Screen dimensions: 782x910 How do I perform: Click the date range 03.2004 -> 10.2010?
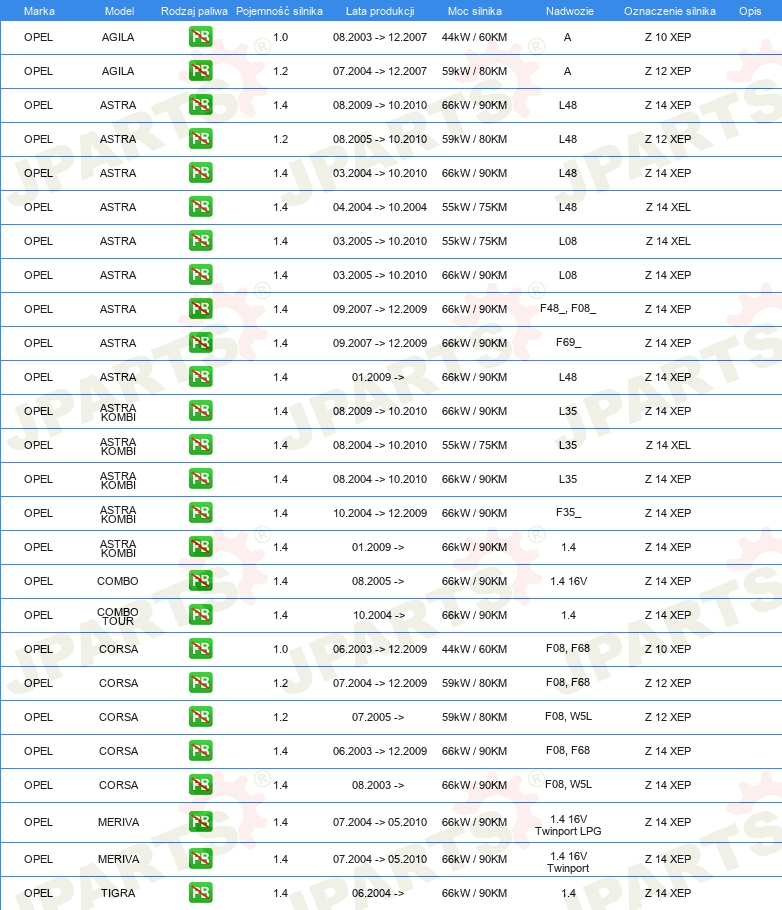380,173
